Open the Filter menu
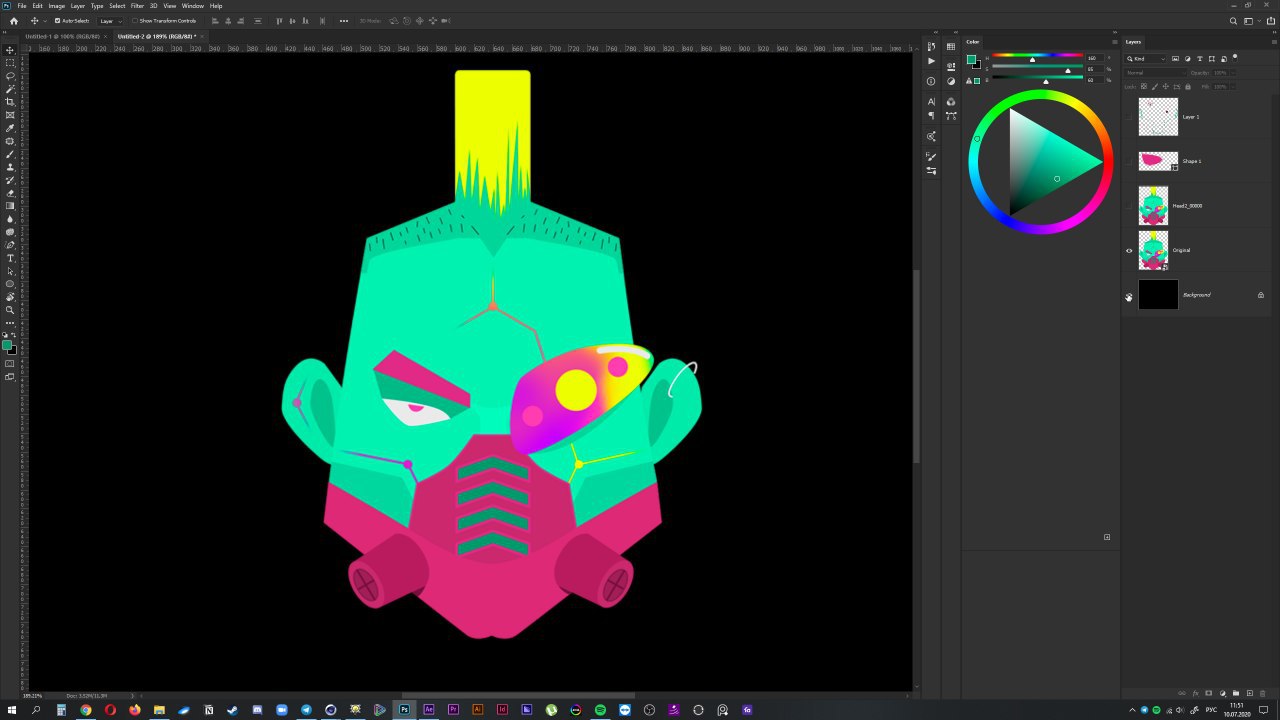Image resolution: width=1280 pixels, height=720 pixels. pos(137,6)
